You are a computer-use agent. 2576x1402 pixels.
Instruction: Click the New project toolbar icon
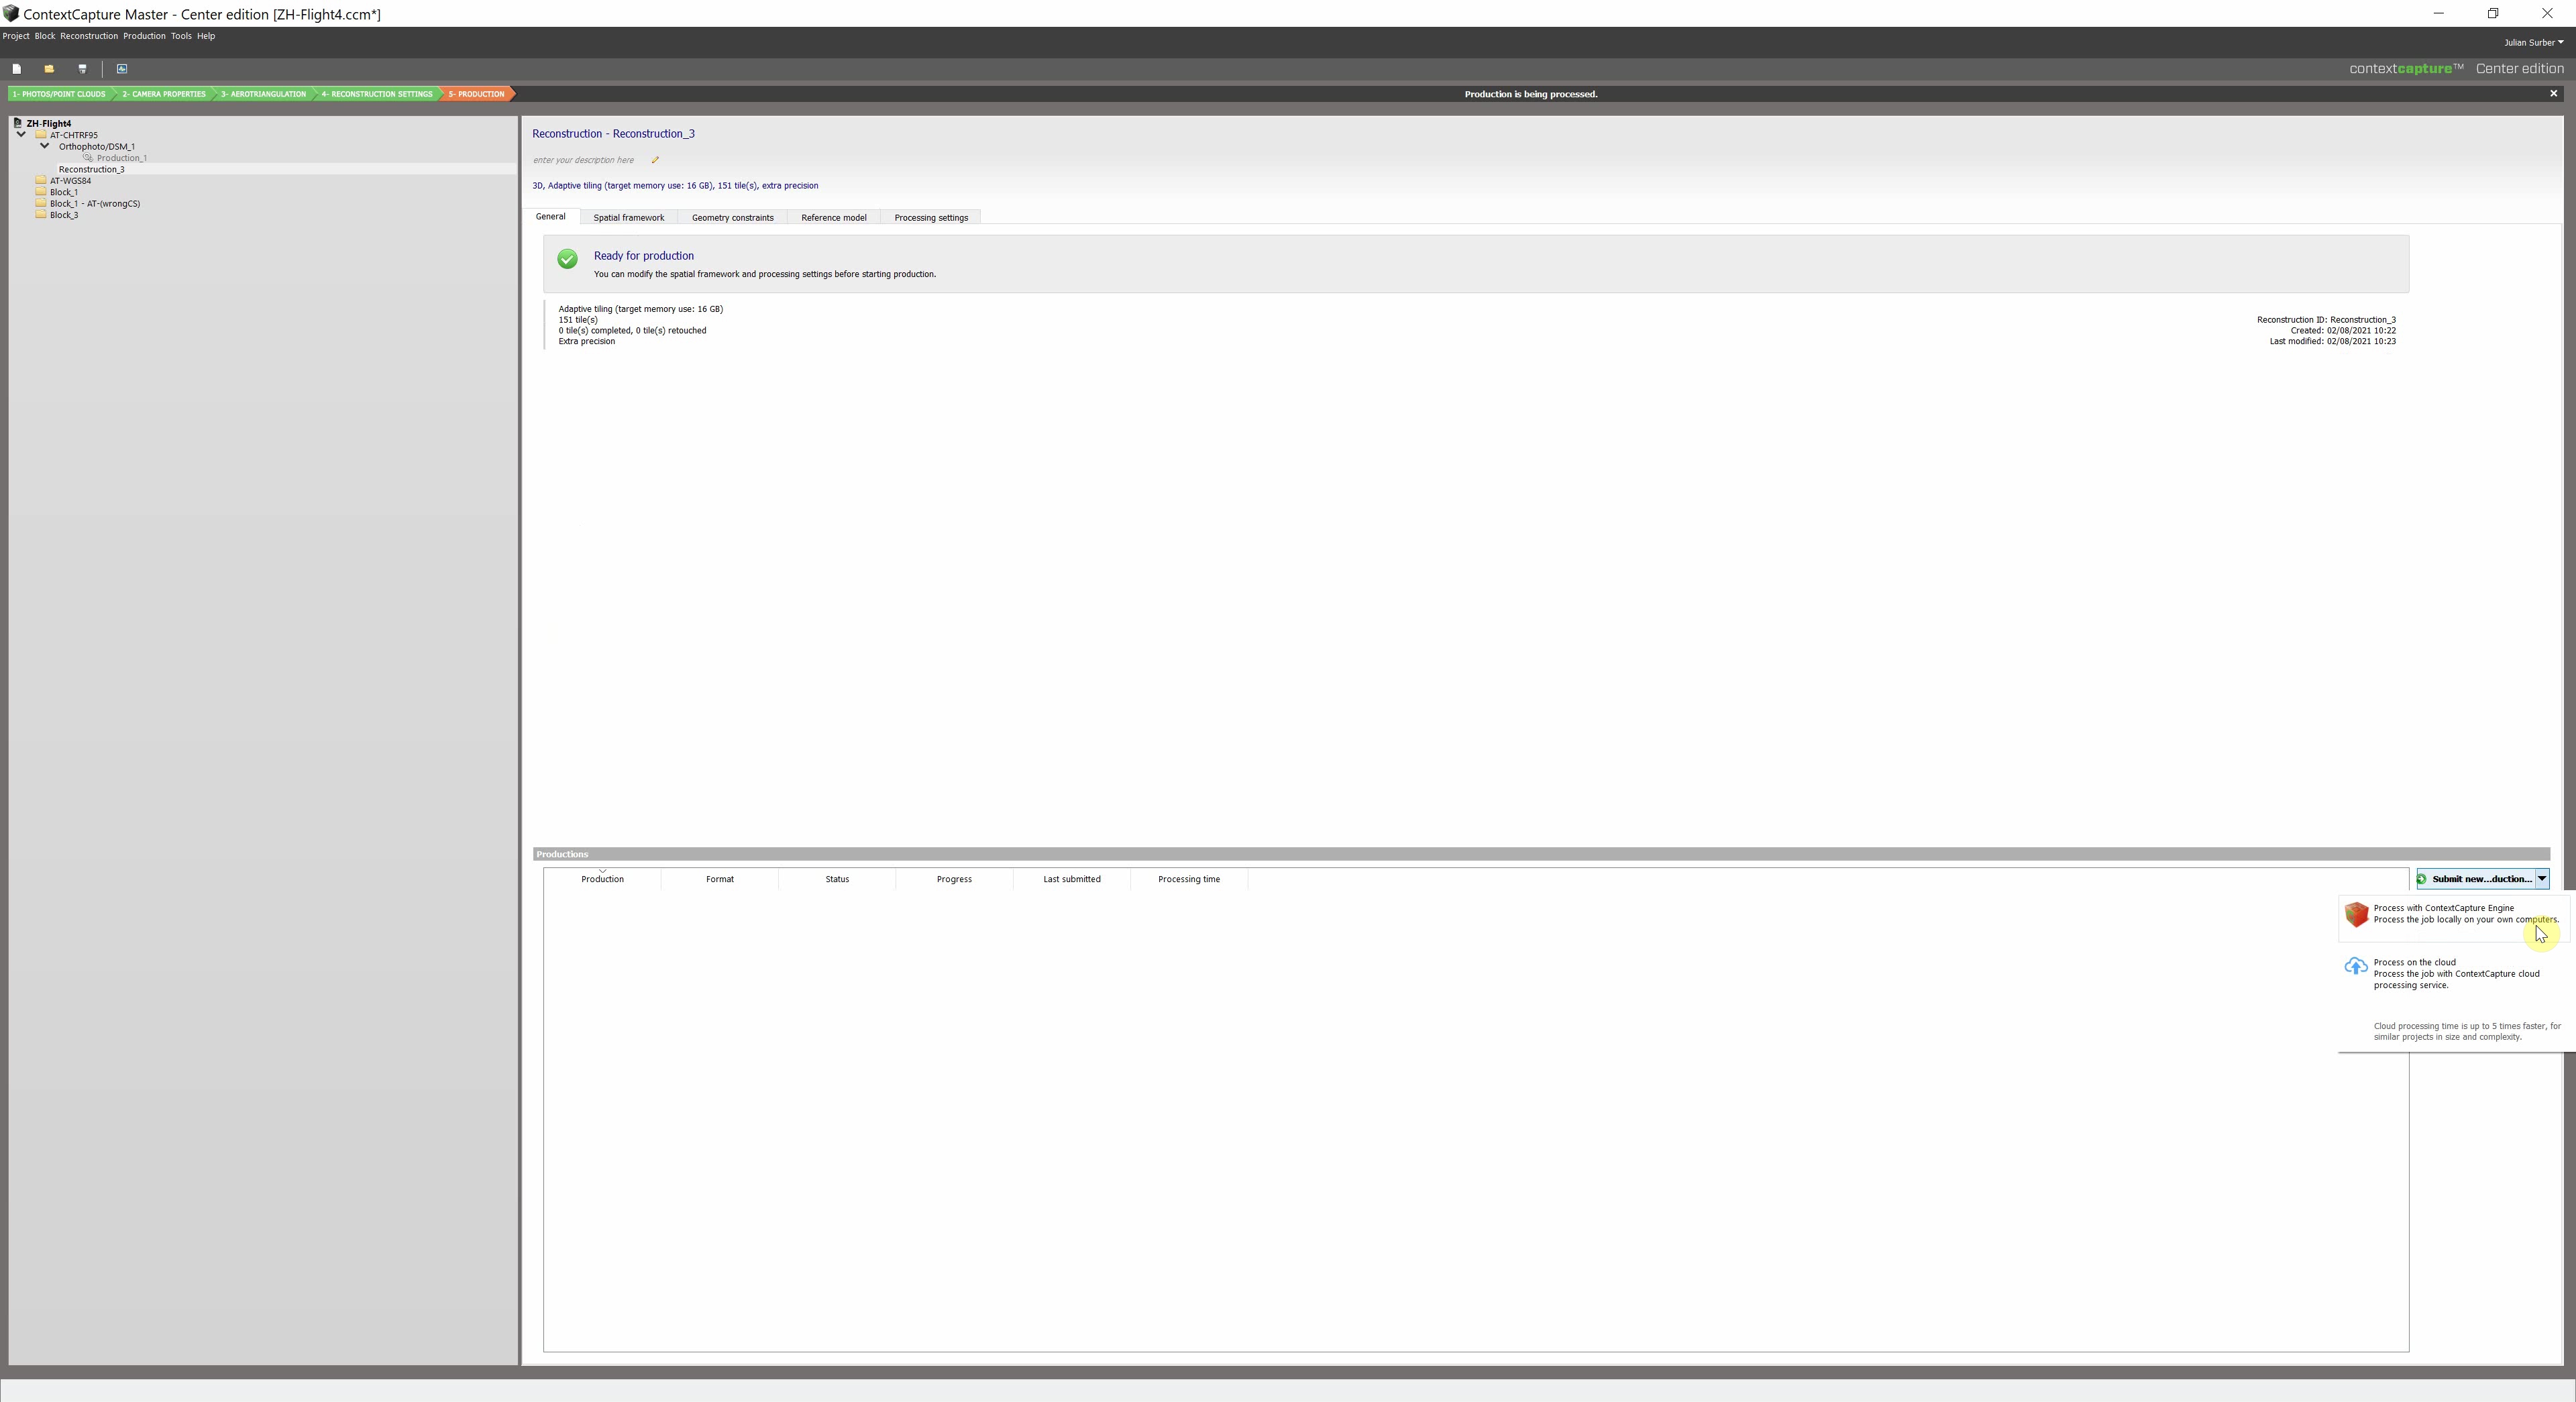pos(17,69)
